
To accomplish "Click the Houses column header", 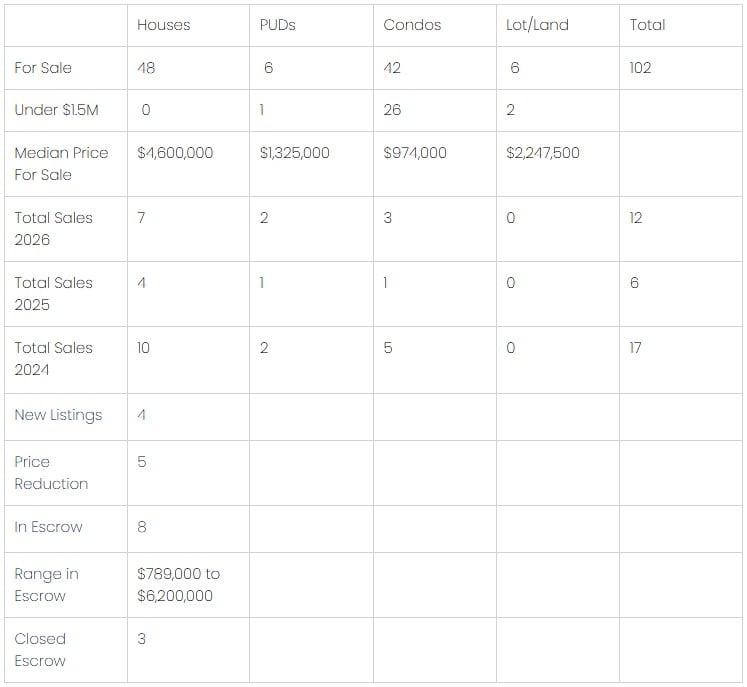I will click(x=163, y=25).
